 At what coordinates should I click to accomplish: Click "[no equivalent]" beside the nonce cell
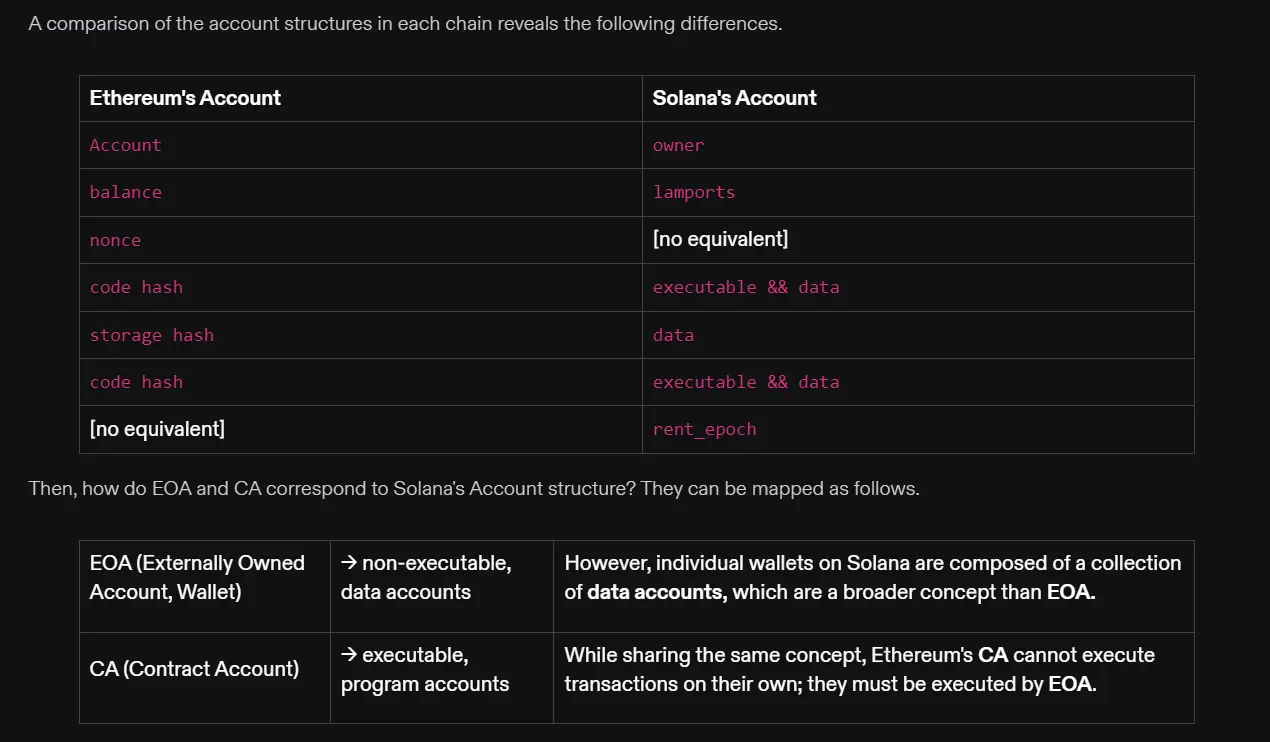click(x=918, y=240)
